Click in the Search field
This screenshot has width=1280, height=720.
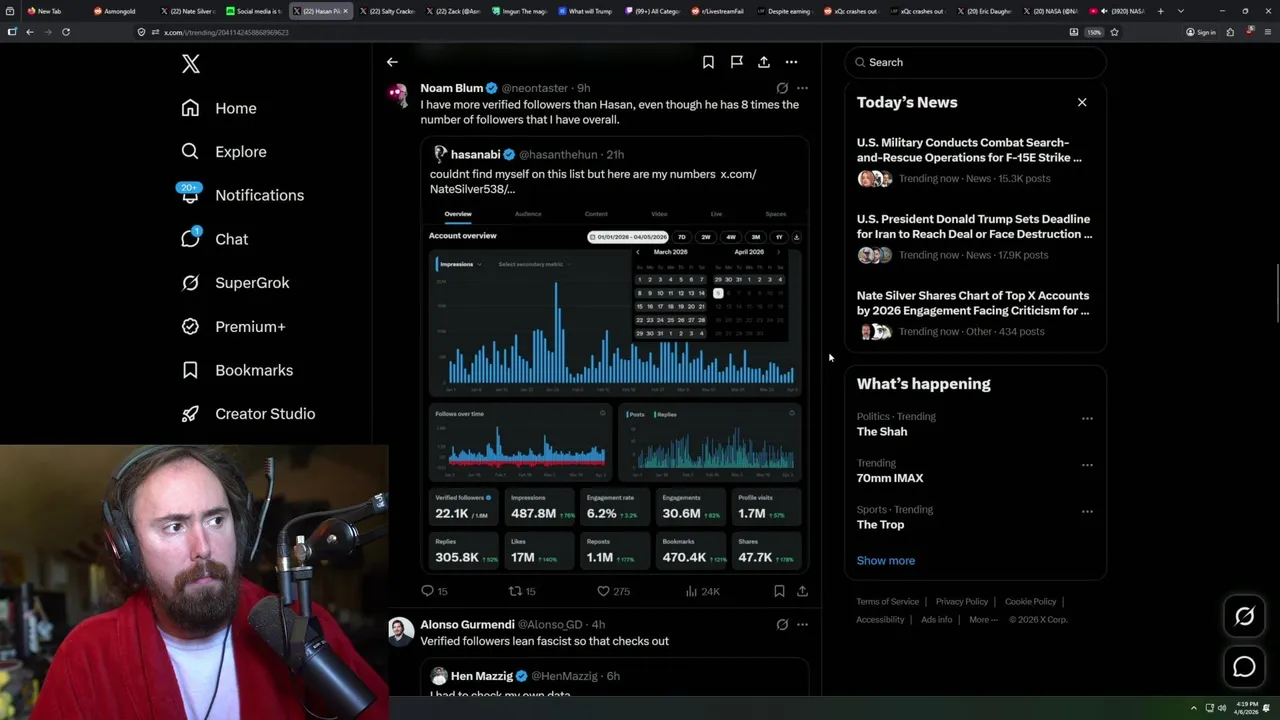pos(975,62)
